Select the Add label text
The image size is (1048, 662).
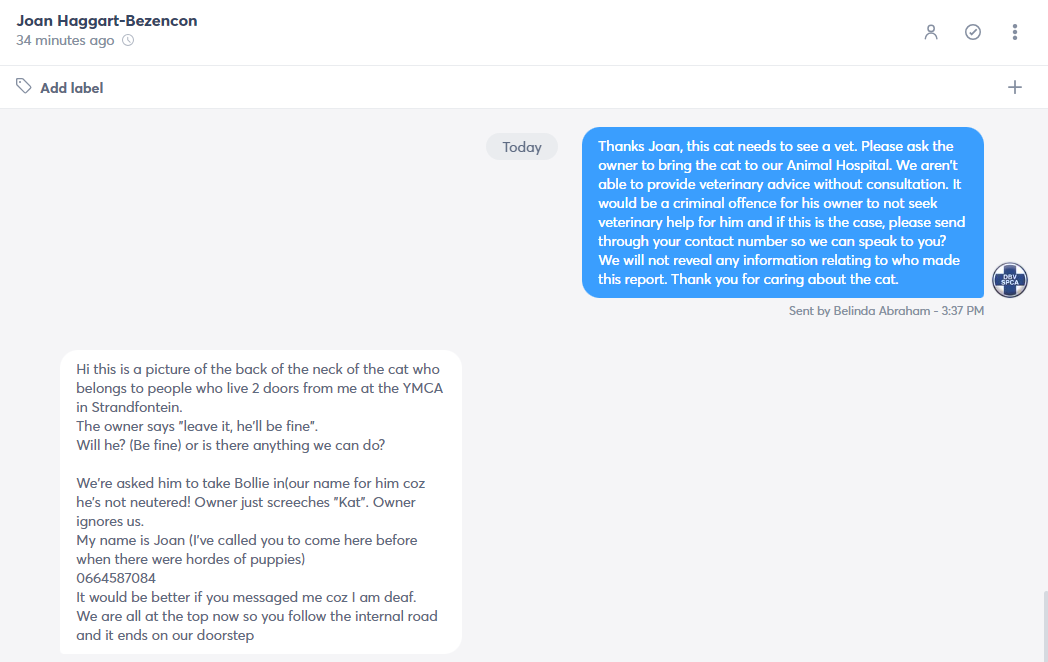(72, 88)
